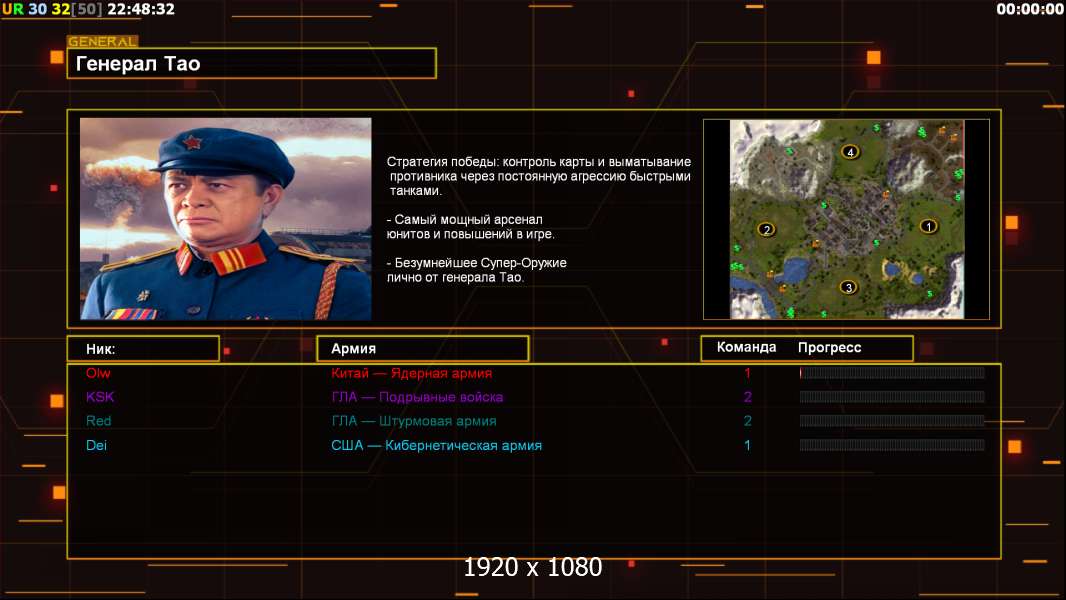This screenshot has height=600, width=1066.
Task: Select player name 'Dei'
Action: pyautogui.click(x=96, y=445)
